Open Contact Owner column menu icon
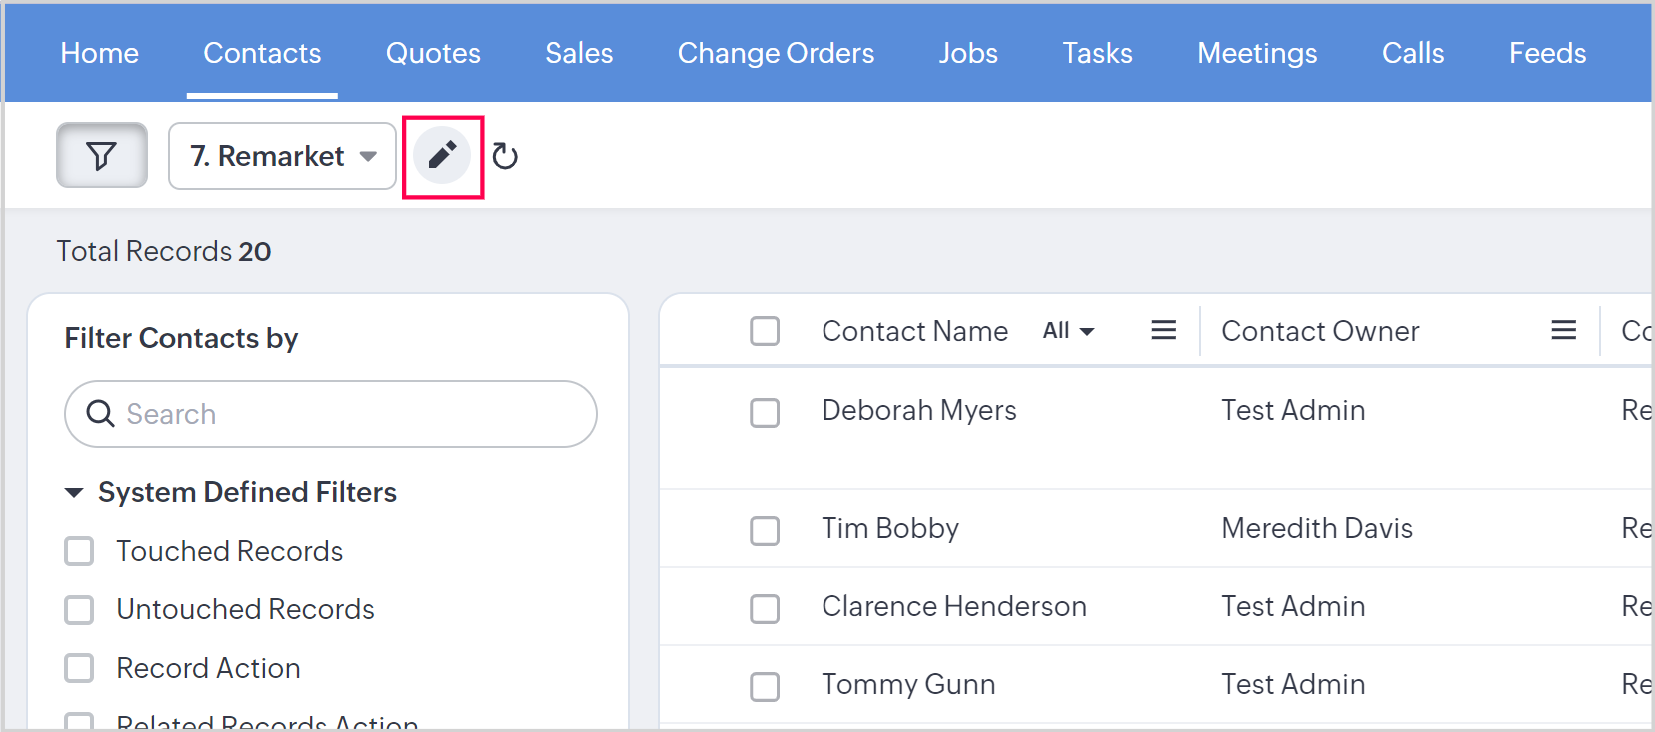The width and height of the screenshot is (1655, 732). 1563,331
